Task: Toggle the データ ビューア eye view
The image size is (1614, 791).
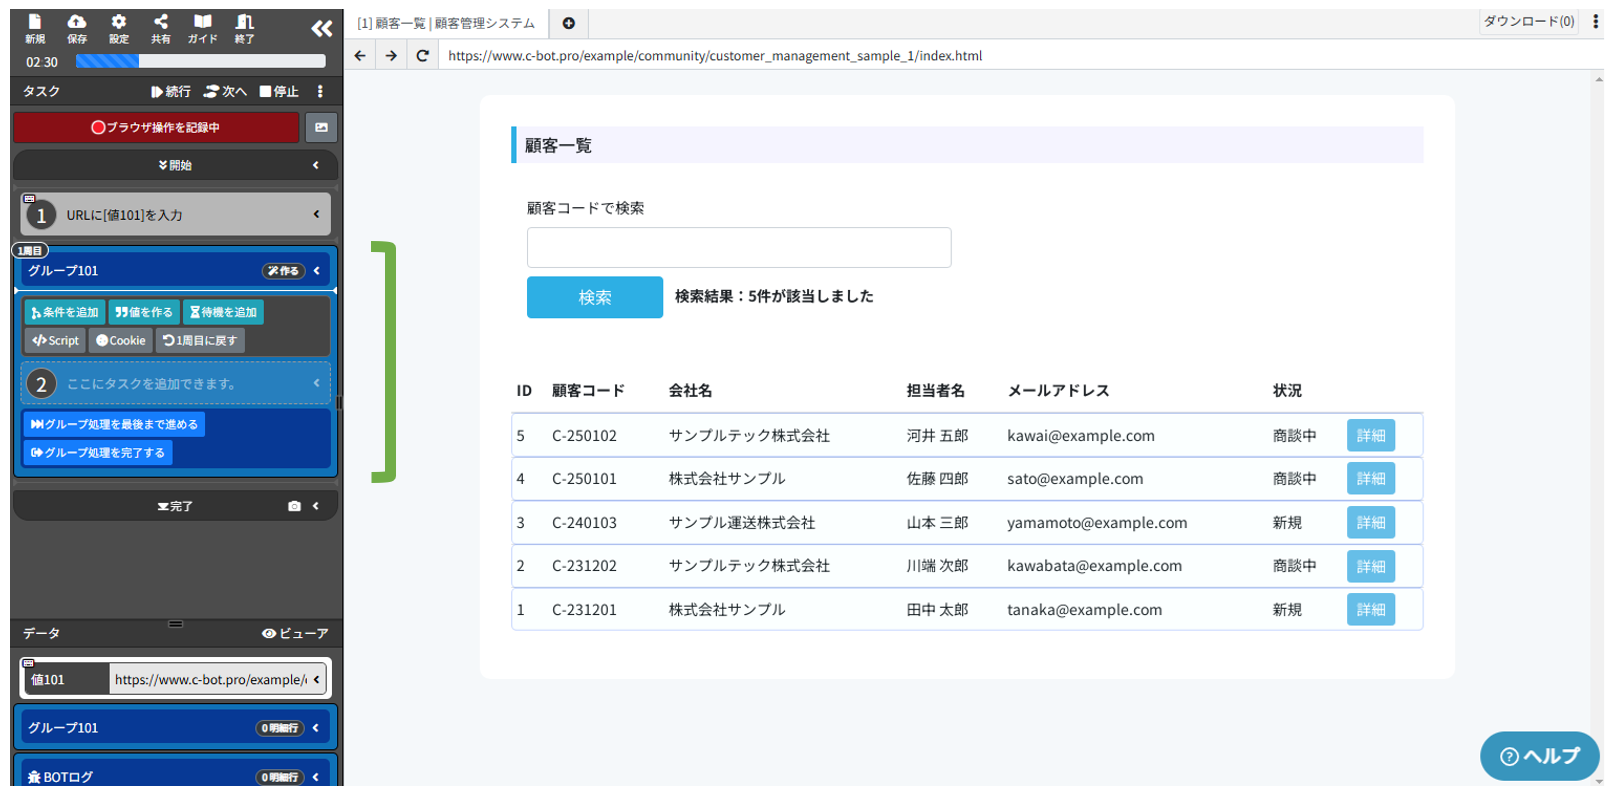Action: click(295, 633)
